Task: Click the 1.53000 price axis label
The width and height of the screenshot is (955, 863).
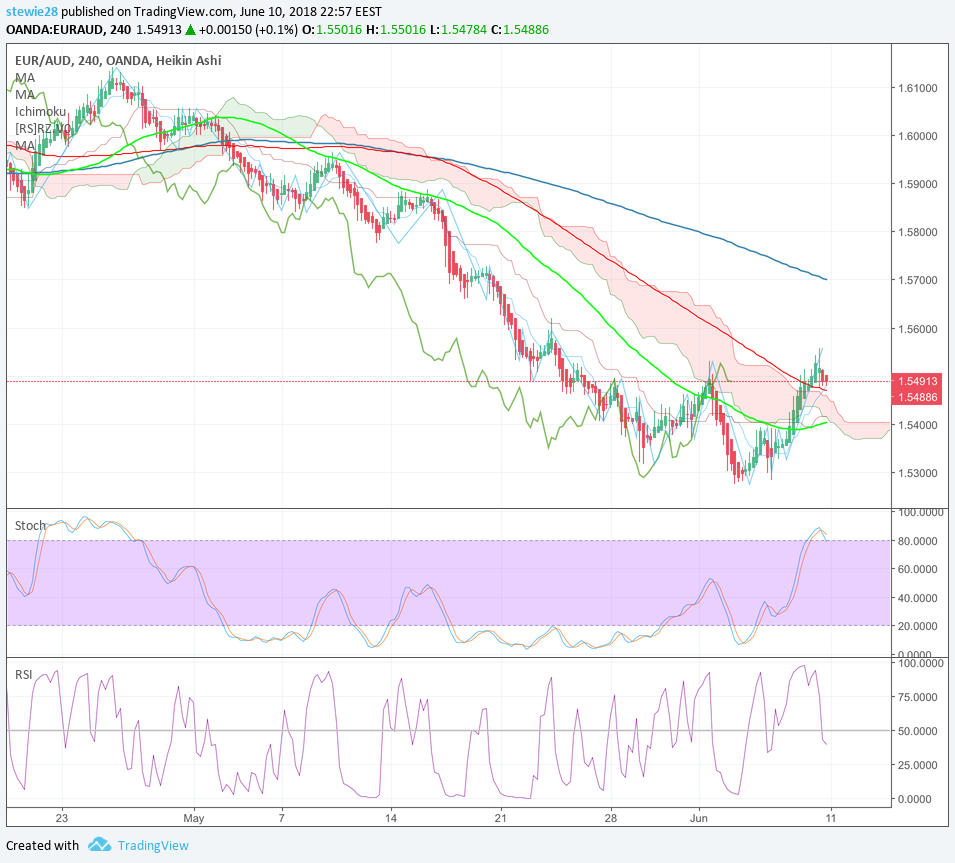Action: pos(918,473)
